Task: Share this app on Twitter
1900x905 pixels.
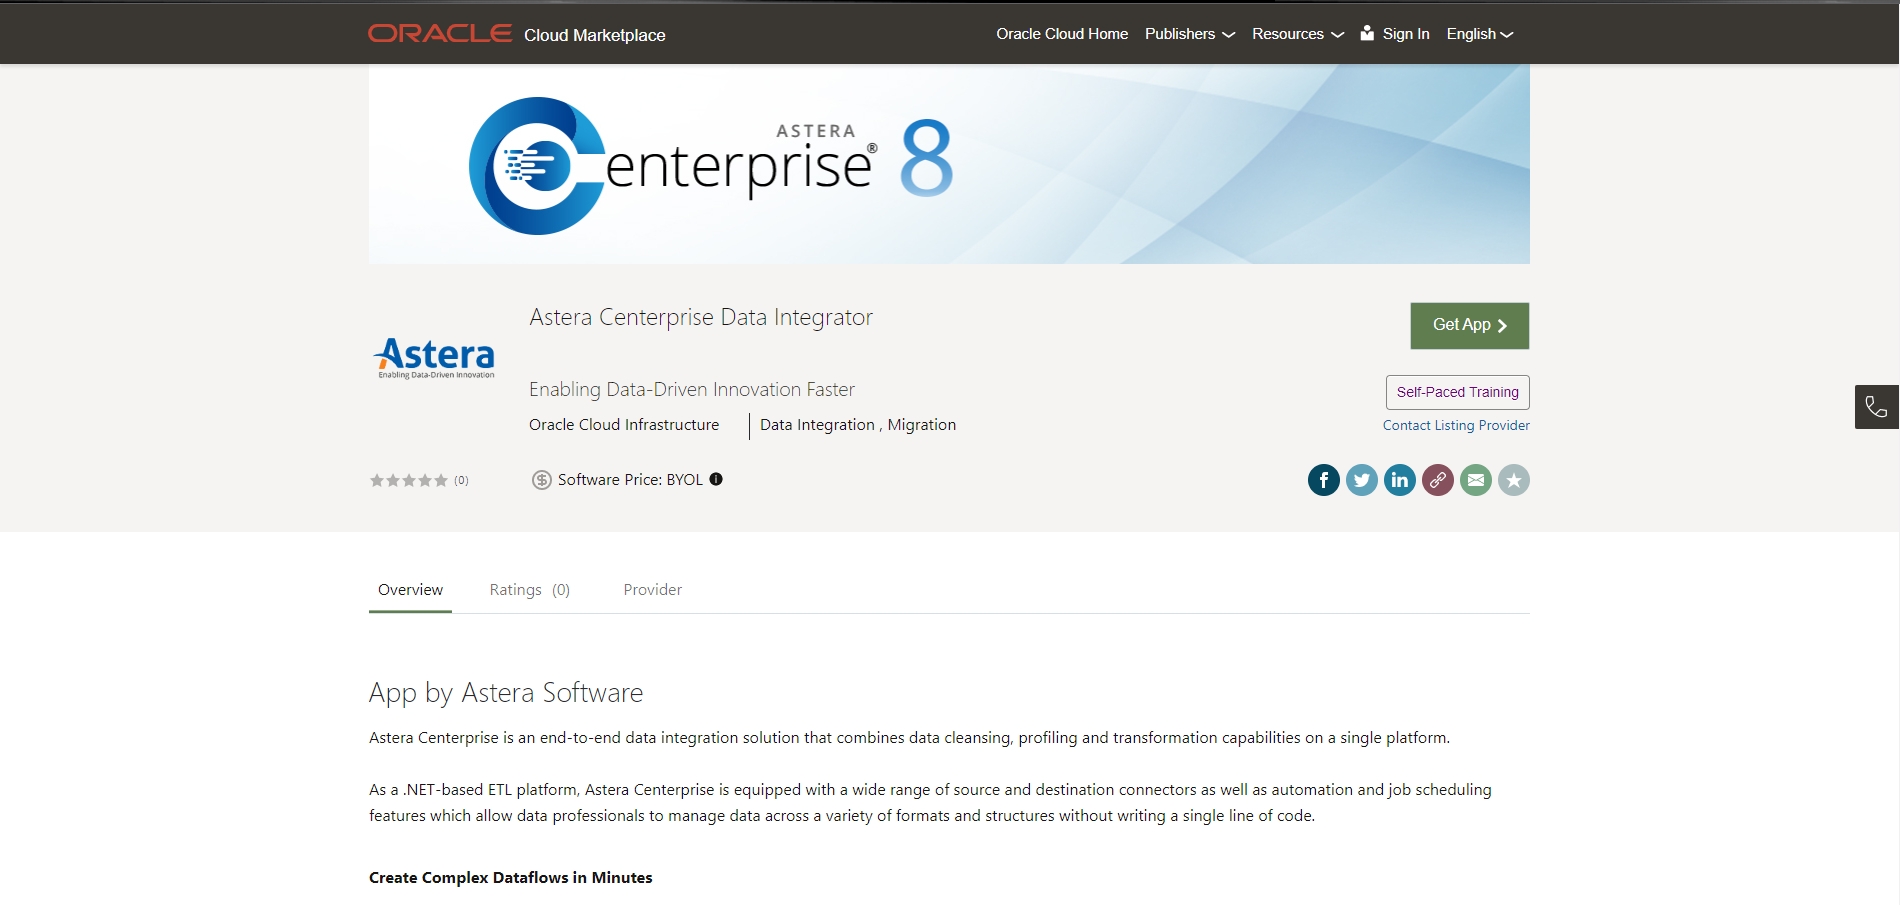Action: pos(1361,480)
